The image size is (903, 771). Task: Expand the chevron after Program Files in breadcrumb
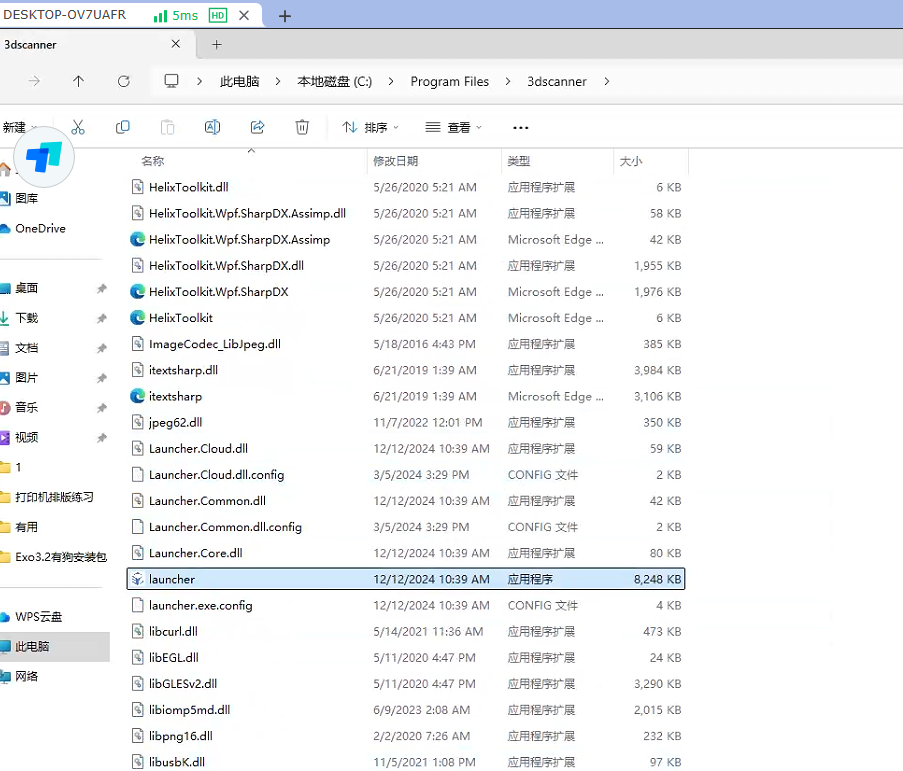click(508, 81)
